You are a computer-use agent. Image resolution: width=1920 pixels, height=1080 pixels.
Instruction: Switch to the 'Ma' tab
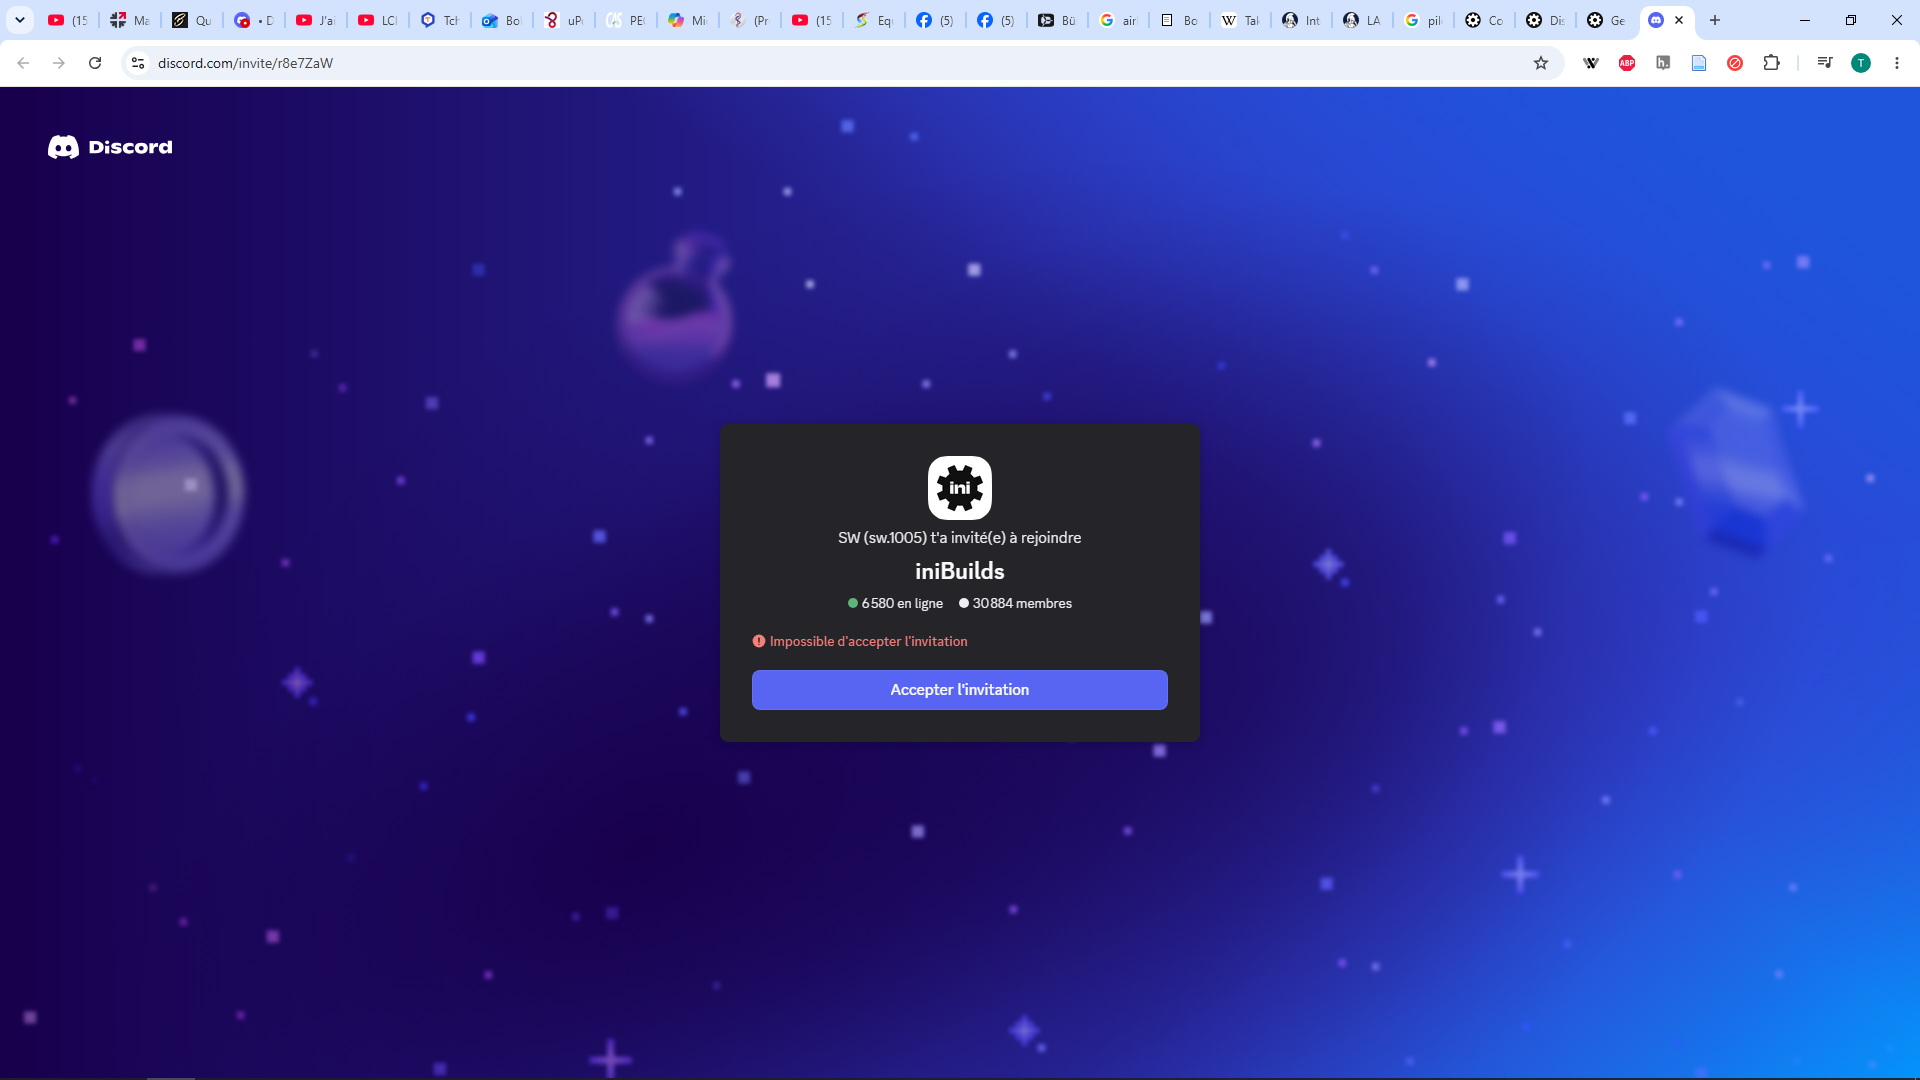tap(130, 20)
